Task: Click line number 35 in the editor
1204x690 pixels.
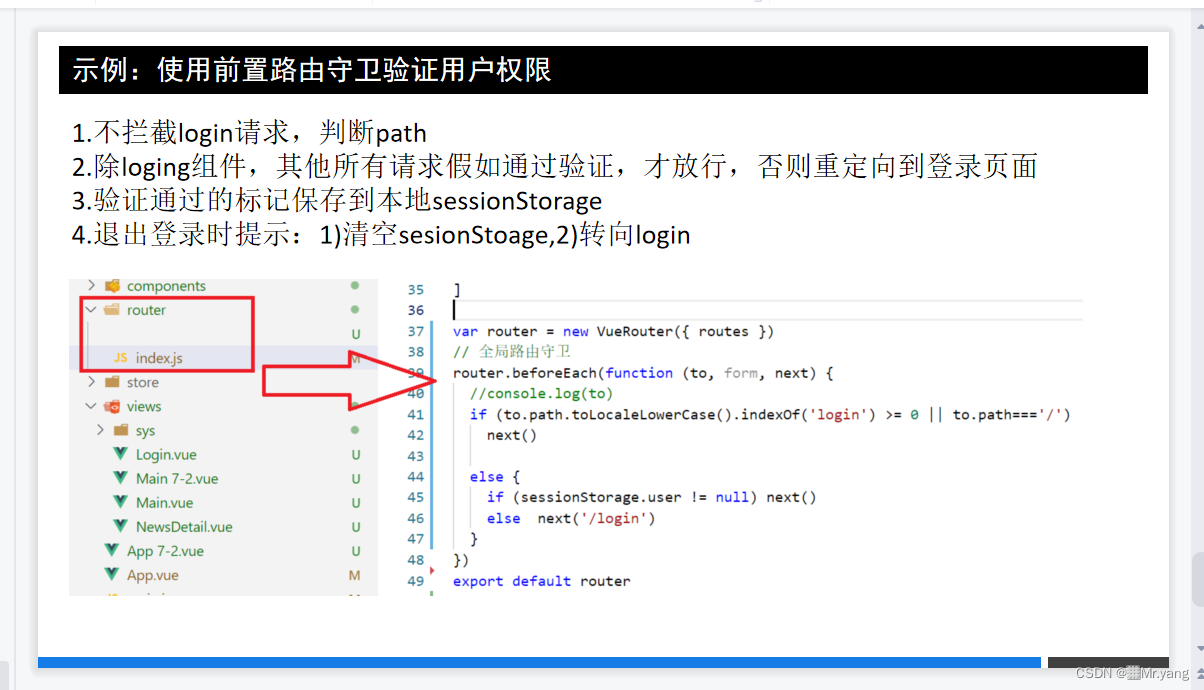Action: tap(415, 290)
